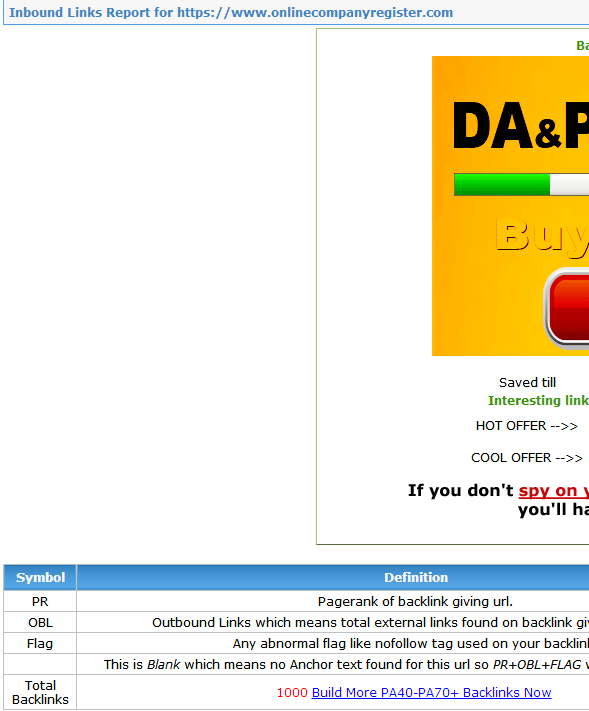
Task: Select the OBL symbol cell
Action: [40, 622]
